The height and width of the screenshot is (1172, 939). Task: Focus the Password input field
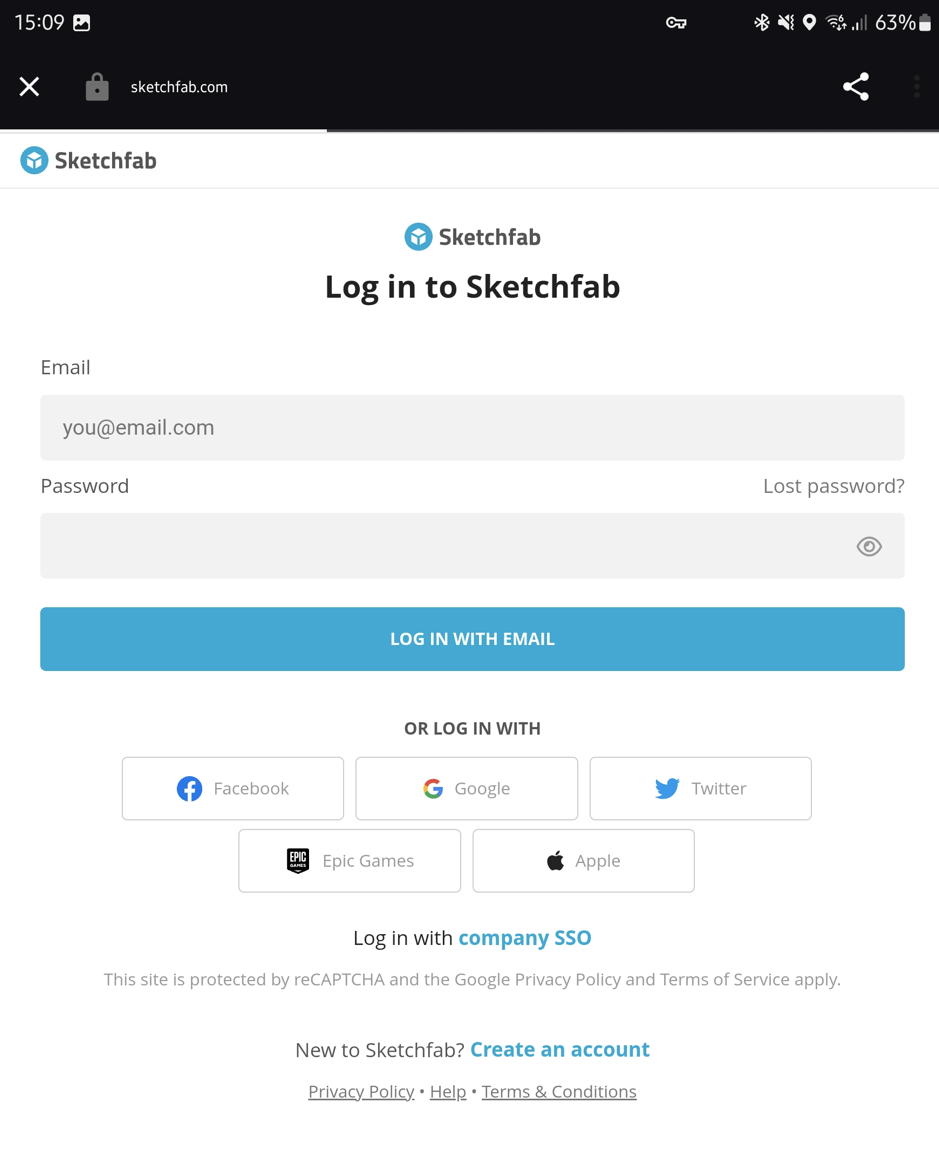(440, 546)
